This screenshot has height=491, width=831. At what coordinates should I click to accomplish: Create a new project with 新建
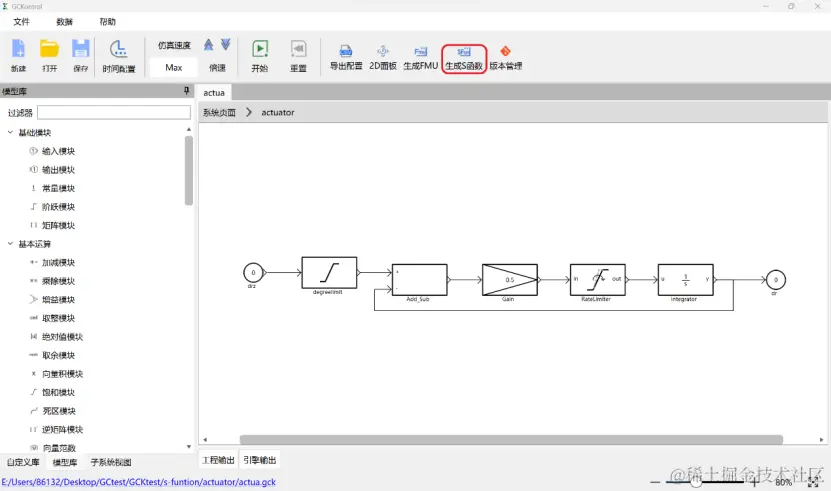coord(19,55)
